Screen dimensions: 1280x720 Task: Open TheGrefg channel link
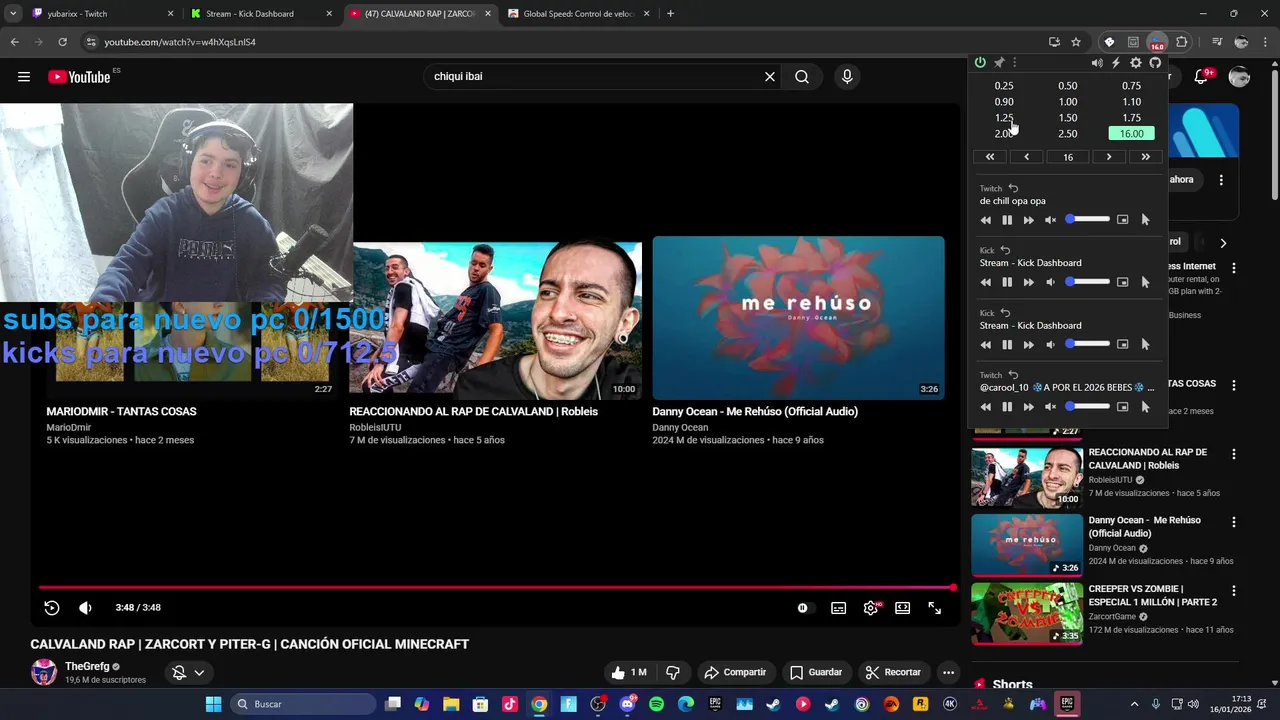(87, 667)
